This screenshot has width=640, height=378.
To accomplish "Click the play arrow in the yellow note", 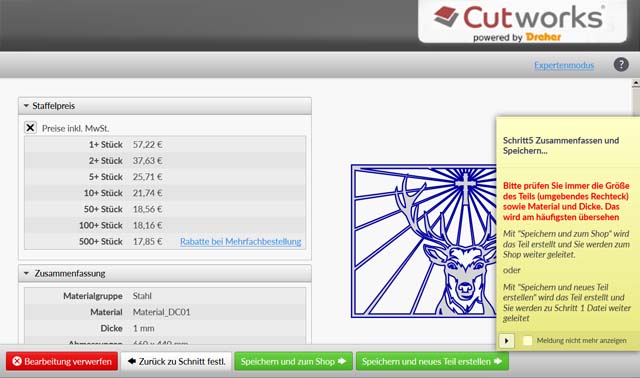I will click(507, 340).
